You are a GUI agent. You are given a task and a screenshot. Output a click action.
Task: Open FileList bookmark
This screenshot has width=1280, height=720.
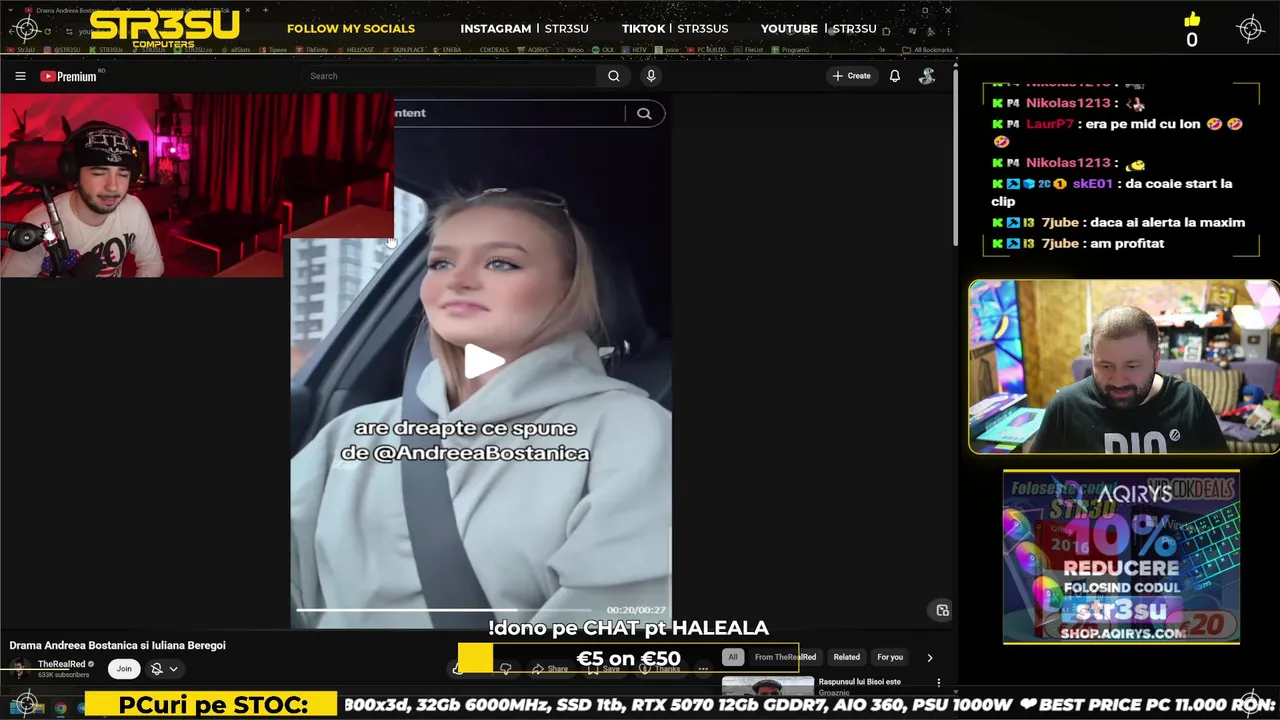[x=747, y=49]
